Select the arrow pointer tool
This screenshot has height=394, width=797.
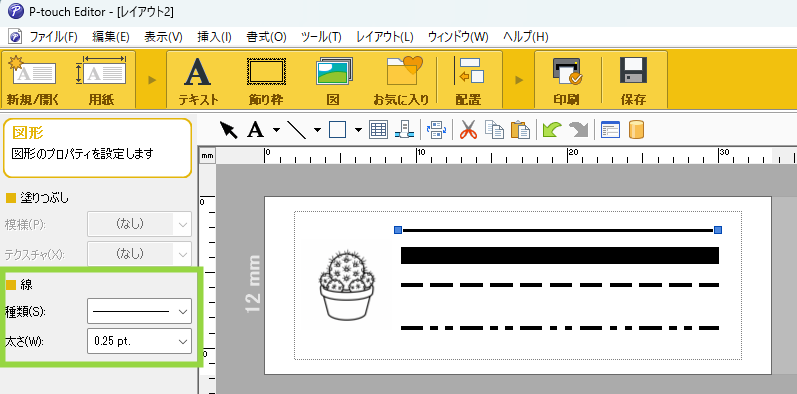click(228, 130)
